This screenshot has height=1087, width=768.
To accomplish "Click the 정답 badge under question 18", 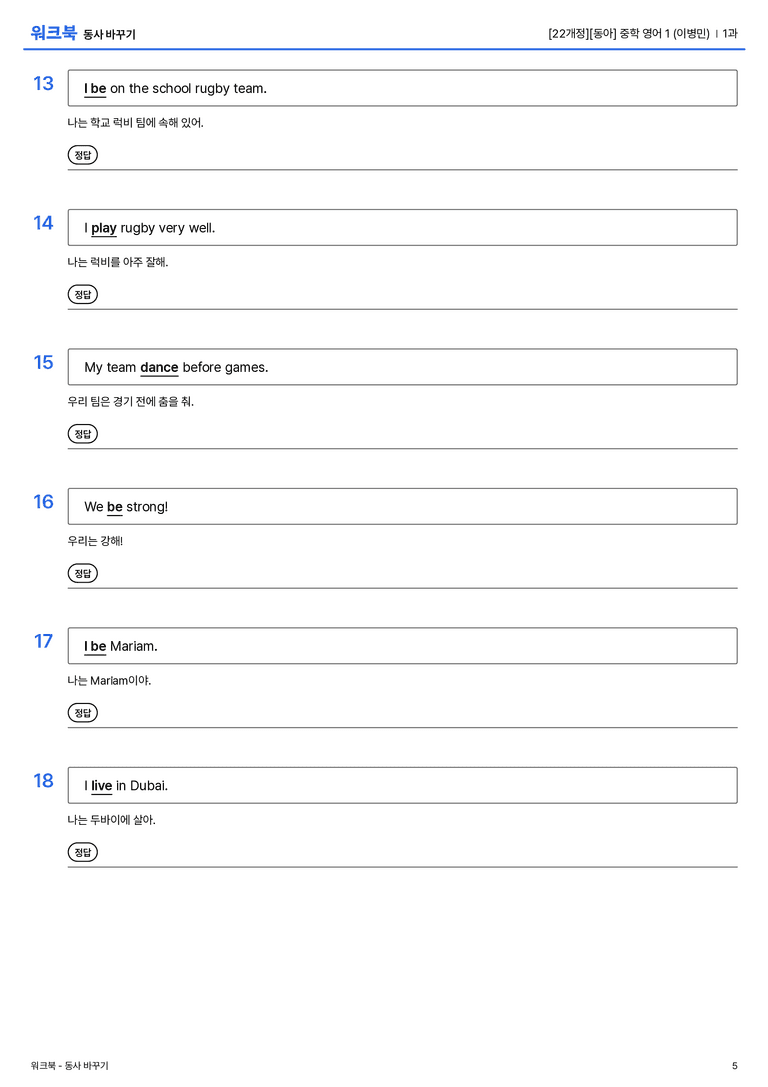I will (82, 851).
